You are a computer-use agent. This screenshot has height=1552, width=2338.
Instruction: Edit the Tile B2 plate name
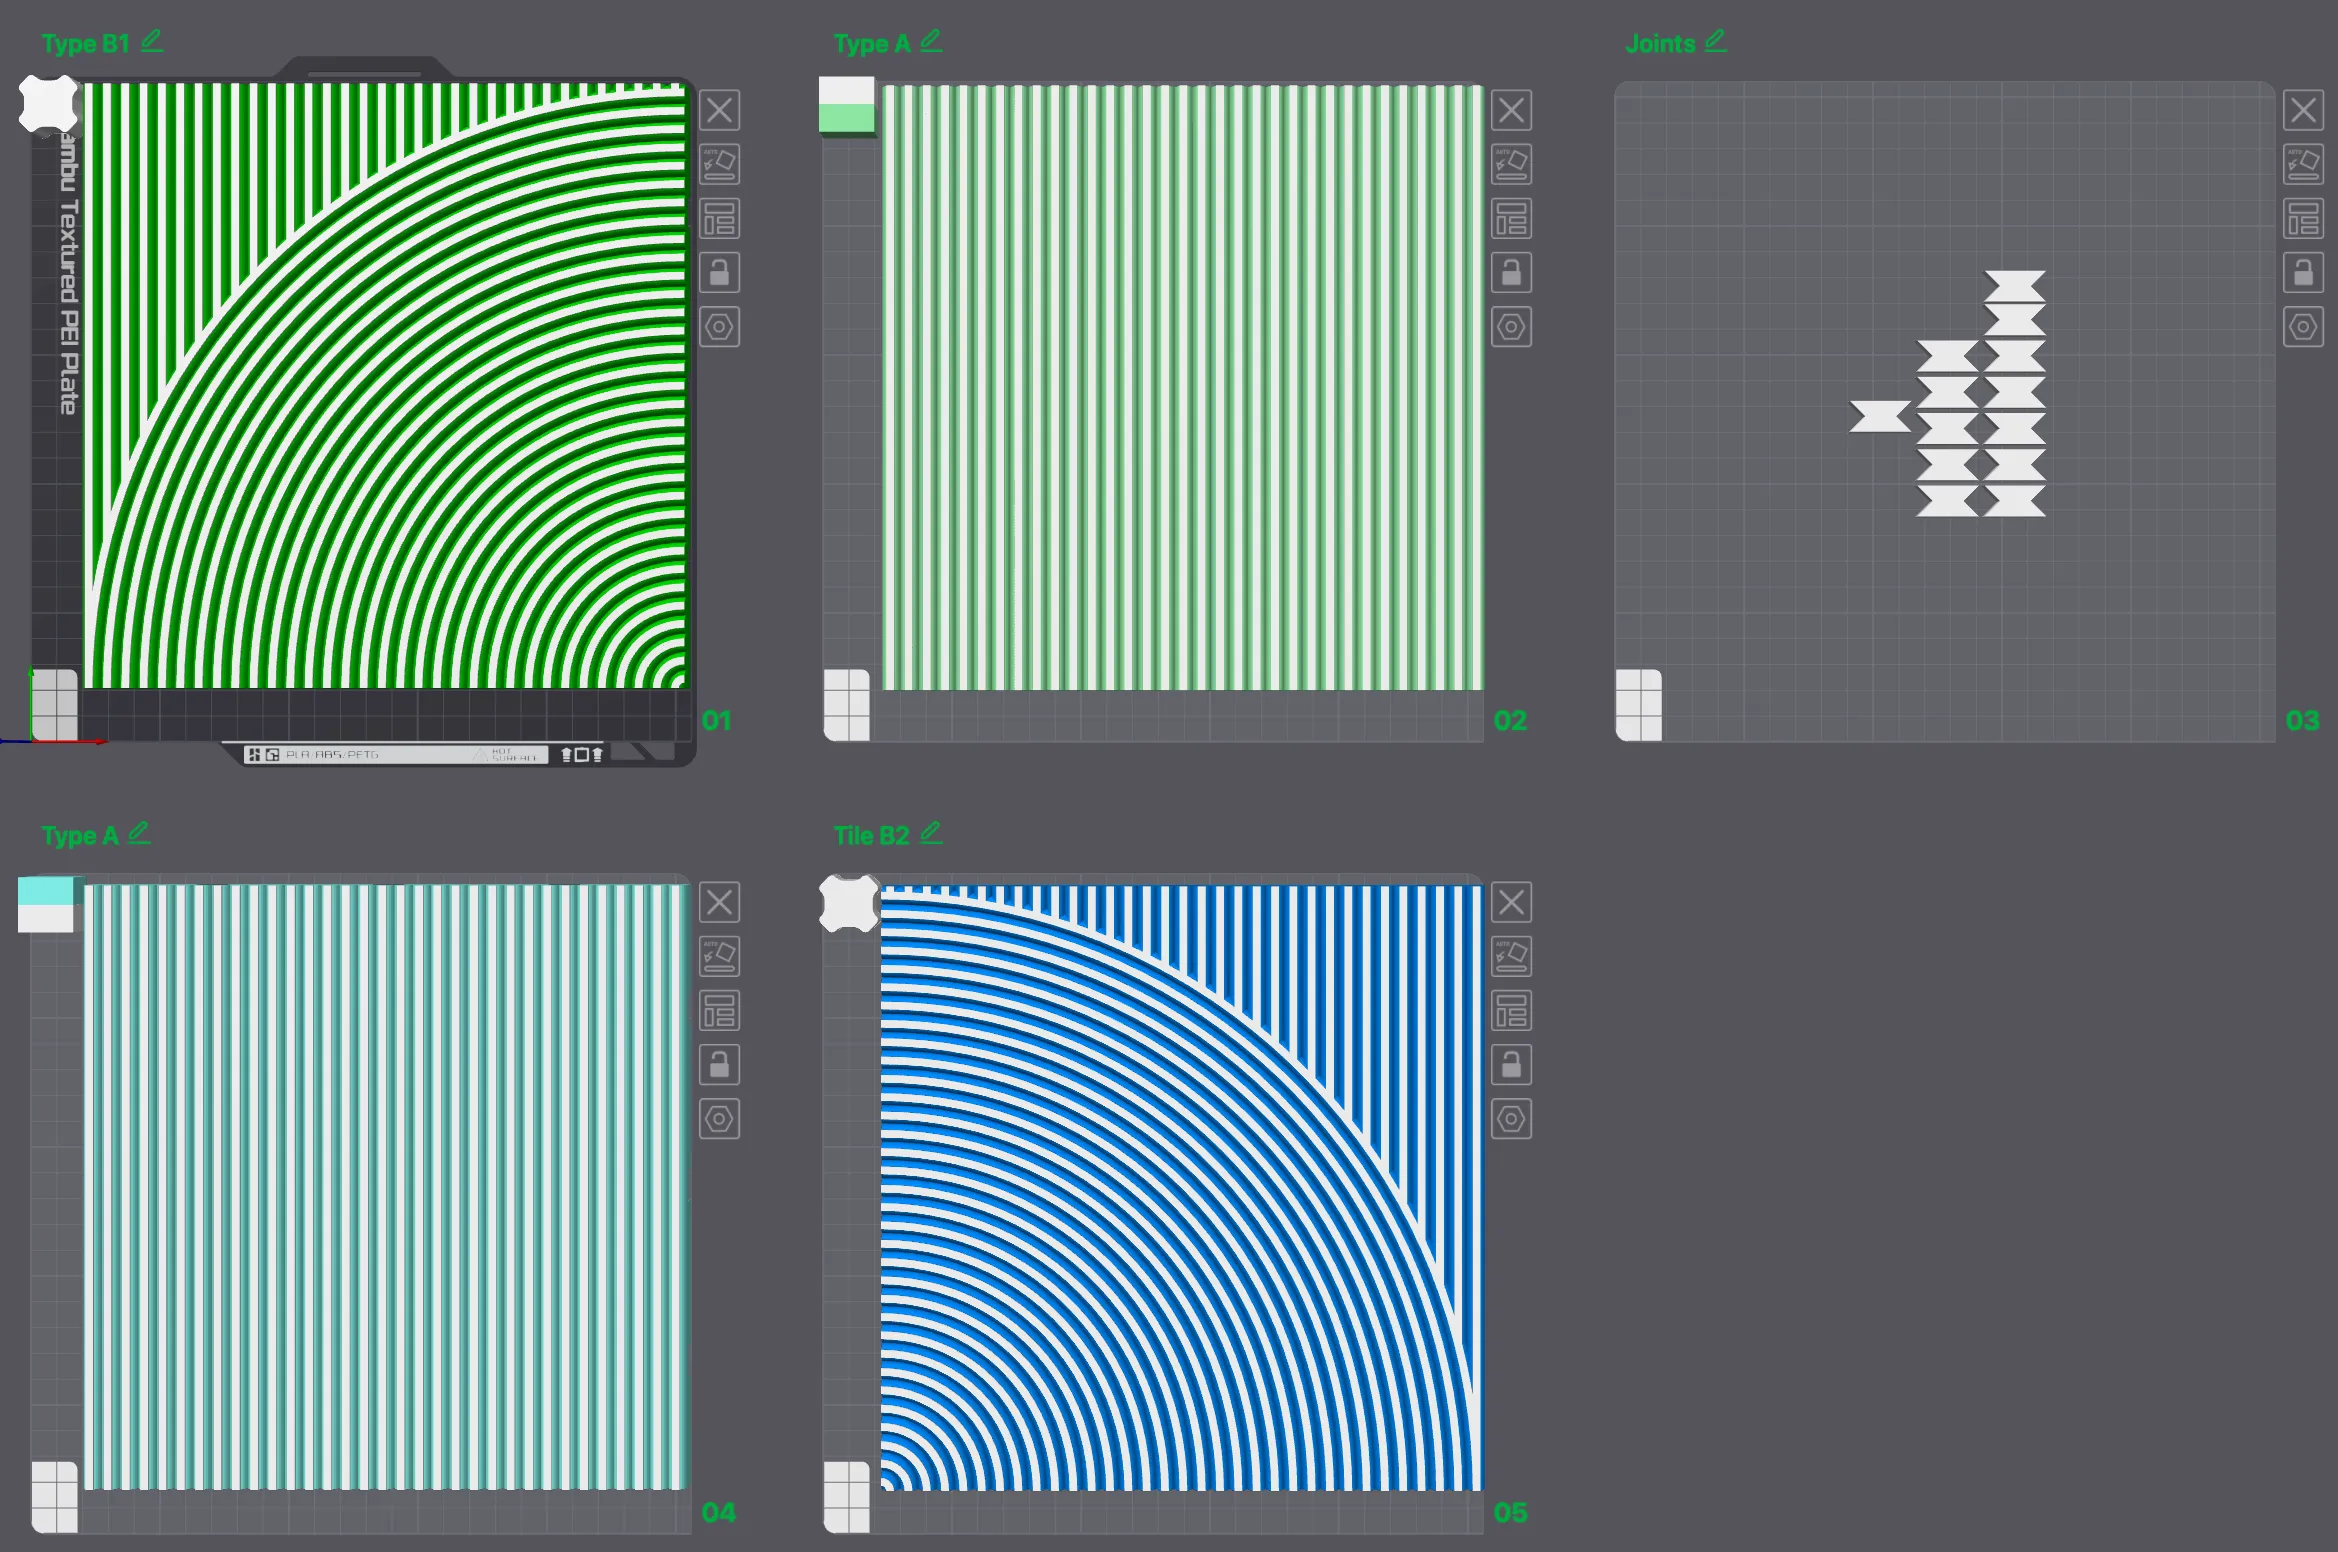tap(931, 833)
